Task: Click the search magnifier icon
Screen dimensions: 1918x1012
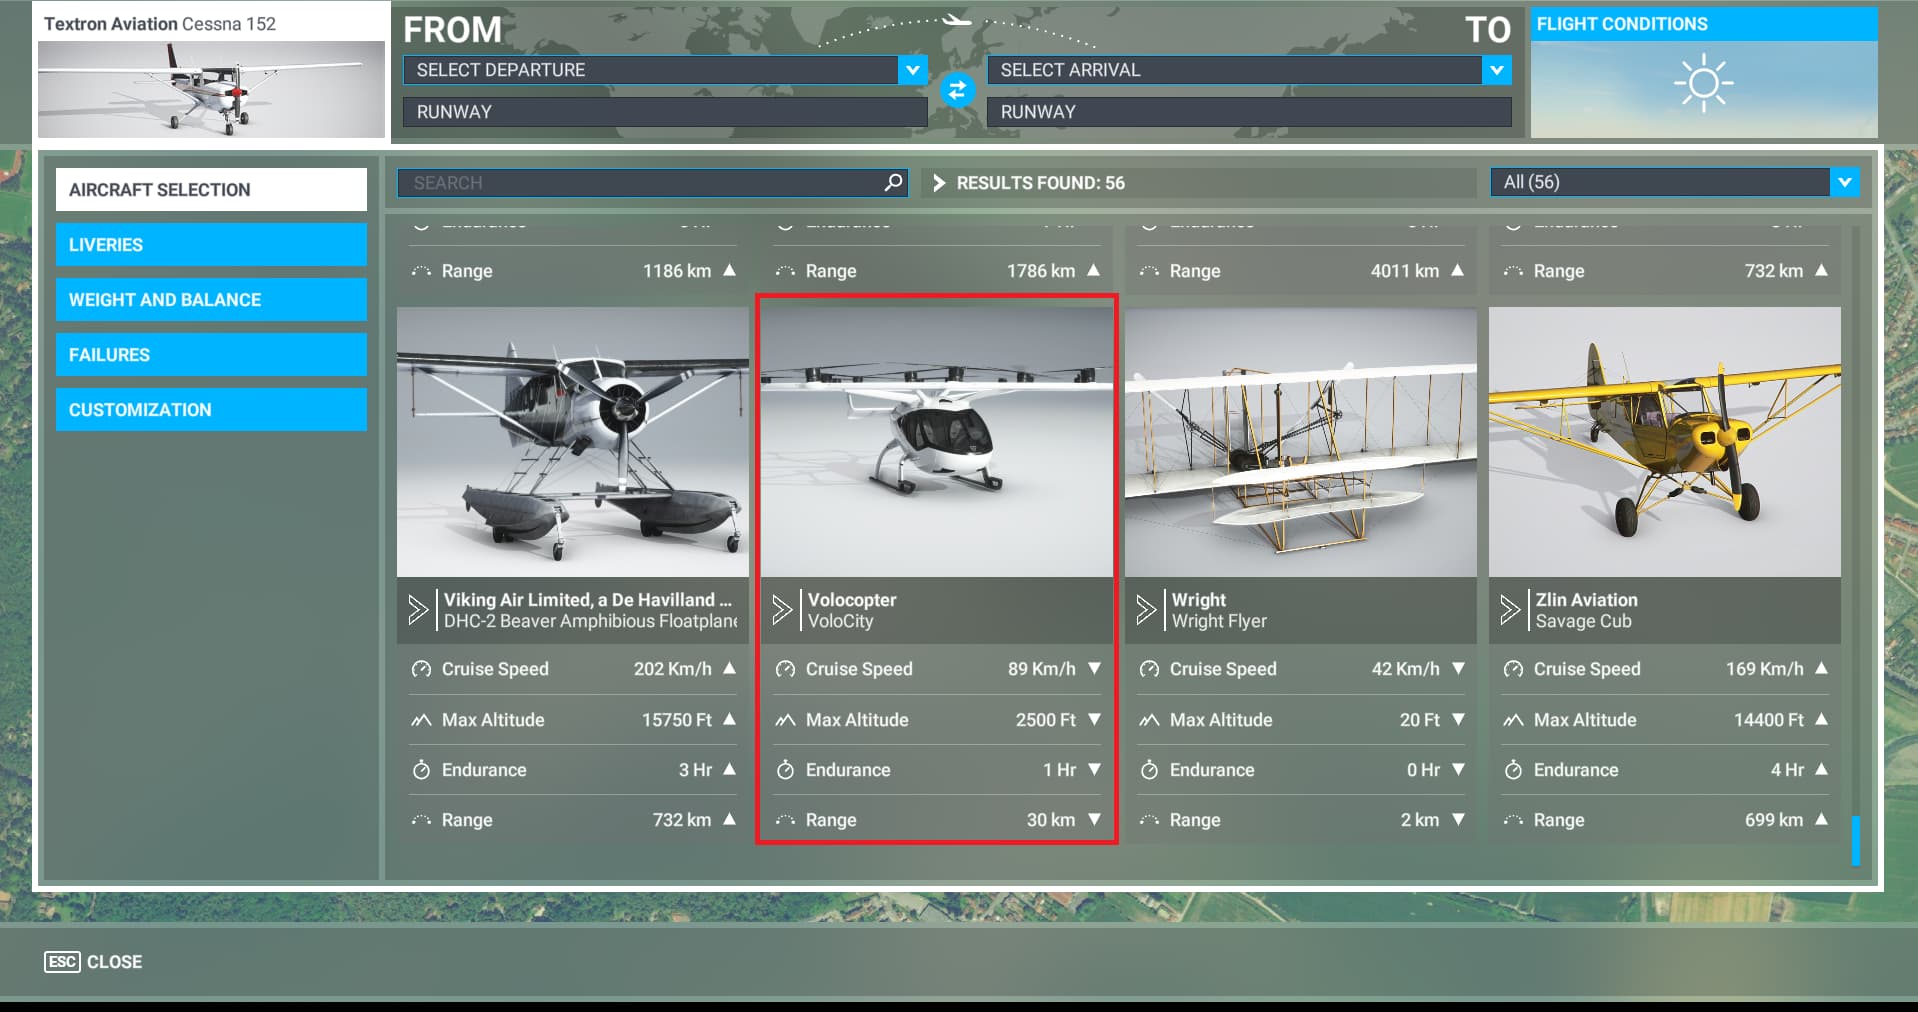Action: click(x=893, y=182)
